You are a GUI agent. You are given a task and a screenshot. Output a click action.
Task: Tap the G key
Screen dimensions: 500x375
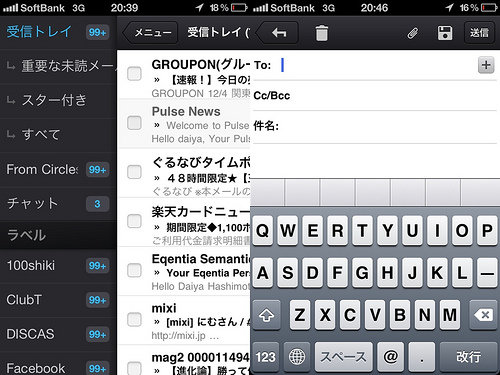click(362, 273)
